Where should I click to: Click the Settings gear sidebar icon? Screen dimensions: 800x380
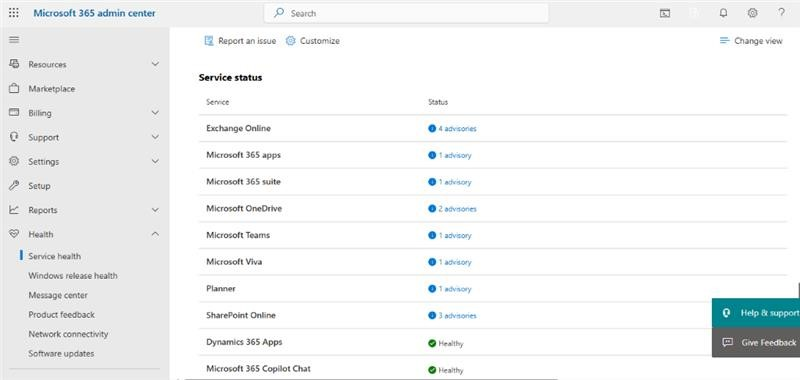(x=14, y=161)
